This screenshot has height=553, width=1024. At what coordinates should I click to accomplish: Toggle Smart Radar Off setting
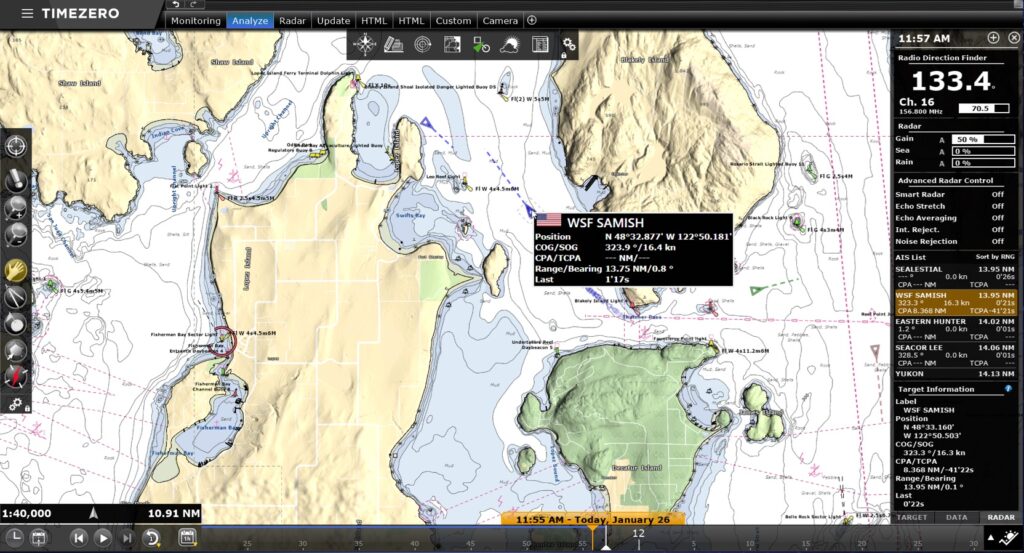[x=997, y=195]
